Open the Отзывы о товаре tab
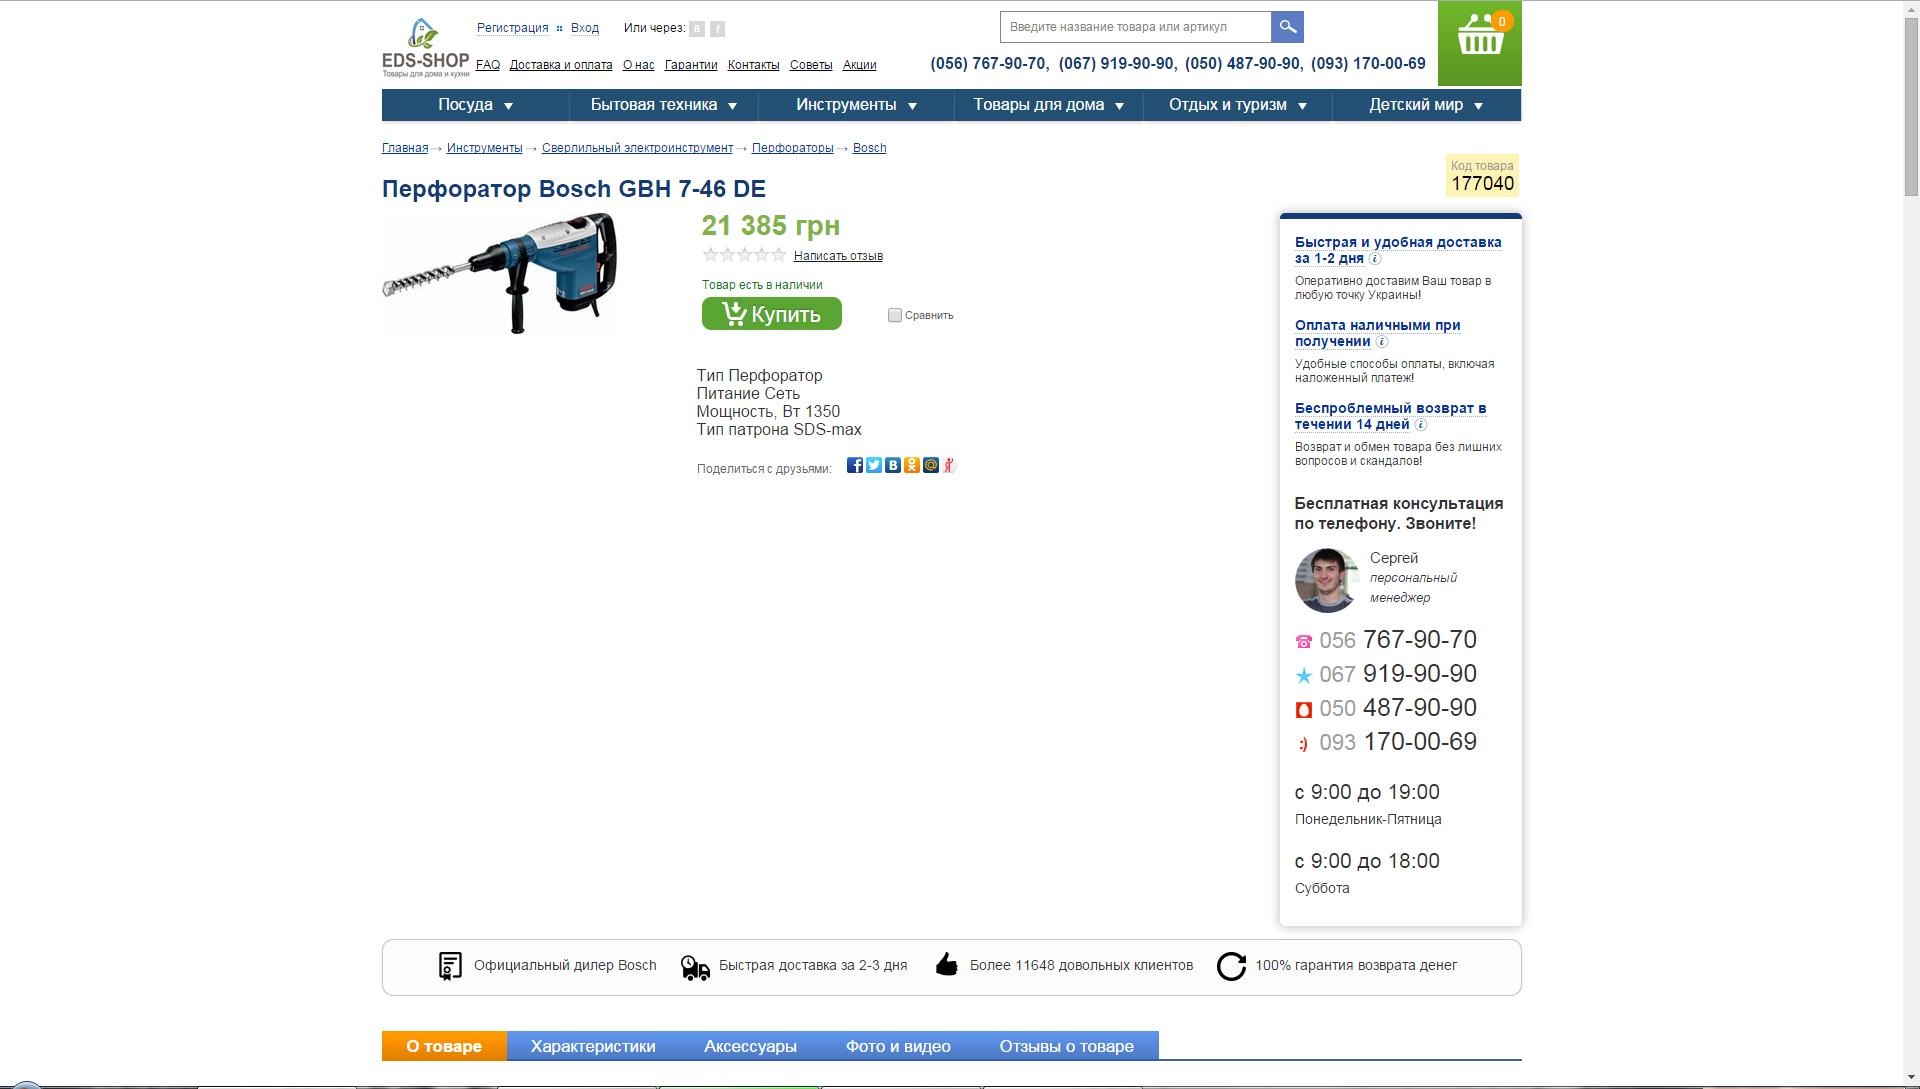 coord(1066,1046)
